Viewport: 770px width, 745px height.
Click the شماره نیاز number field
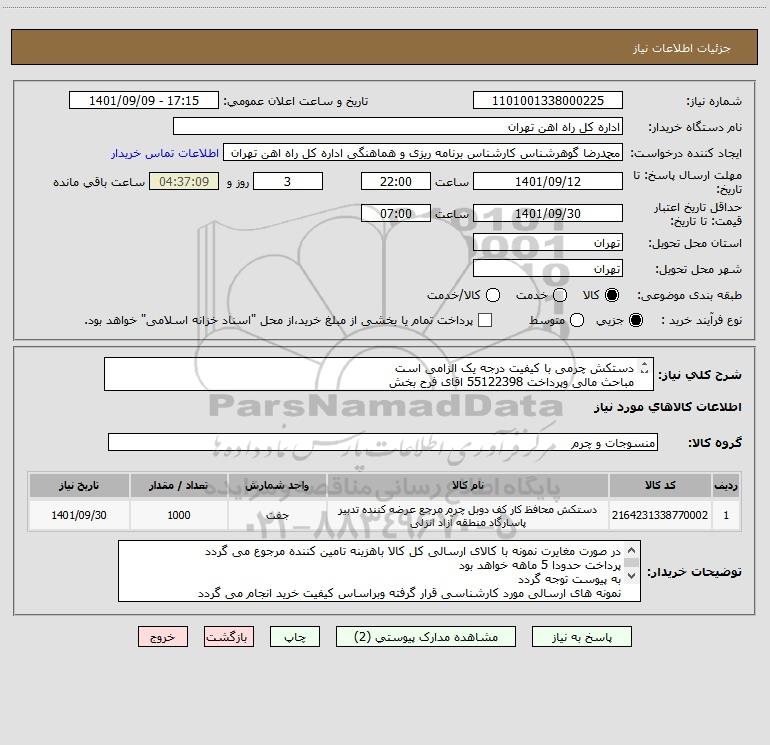click(x=548, y=101)
